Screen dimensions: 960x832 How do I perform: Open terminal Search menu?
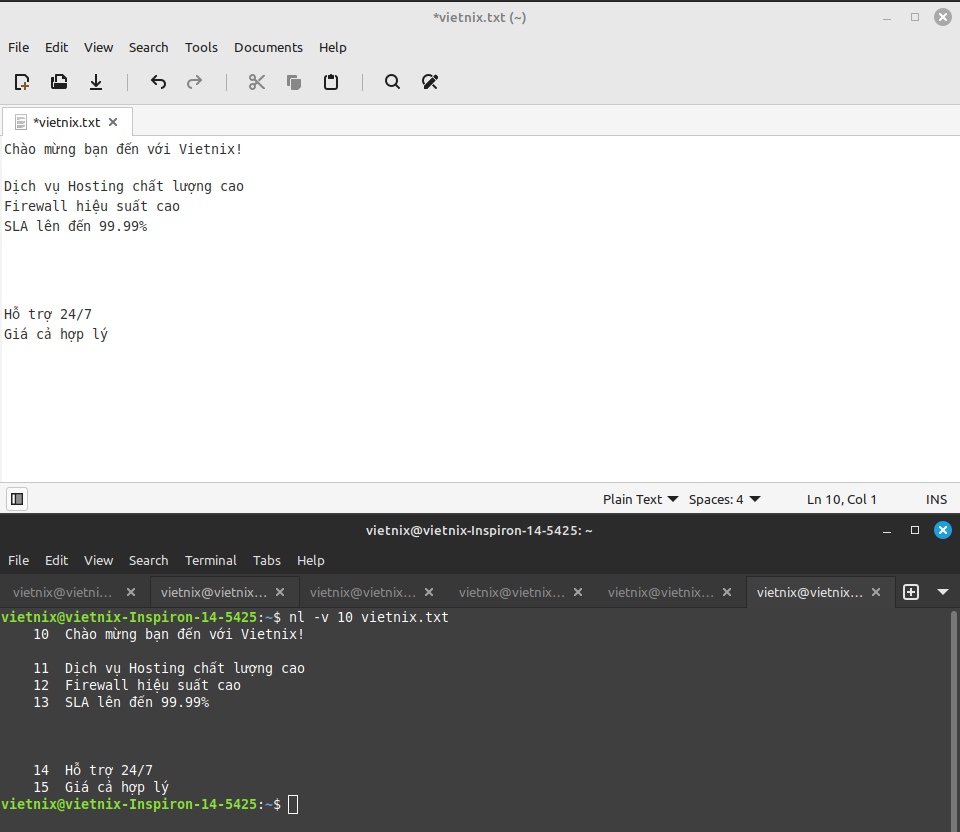tap(148, 560)
